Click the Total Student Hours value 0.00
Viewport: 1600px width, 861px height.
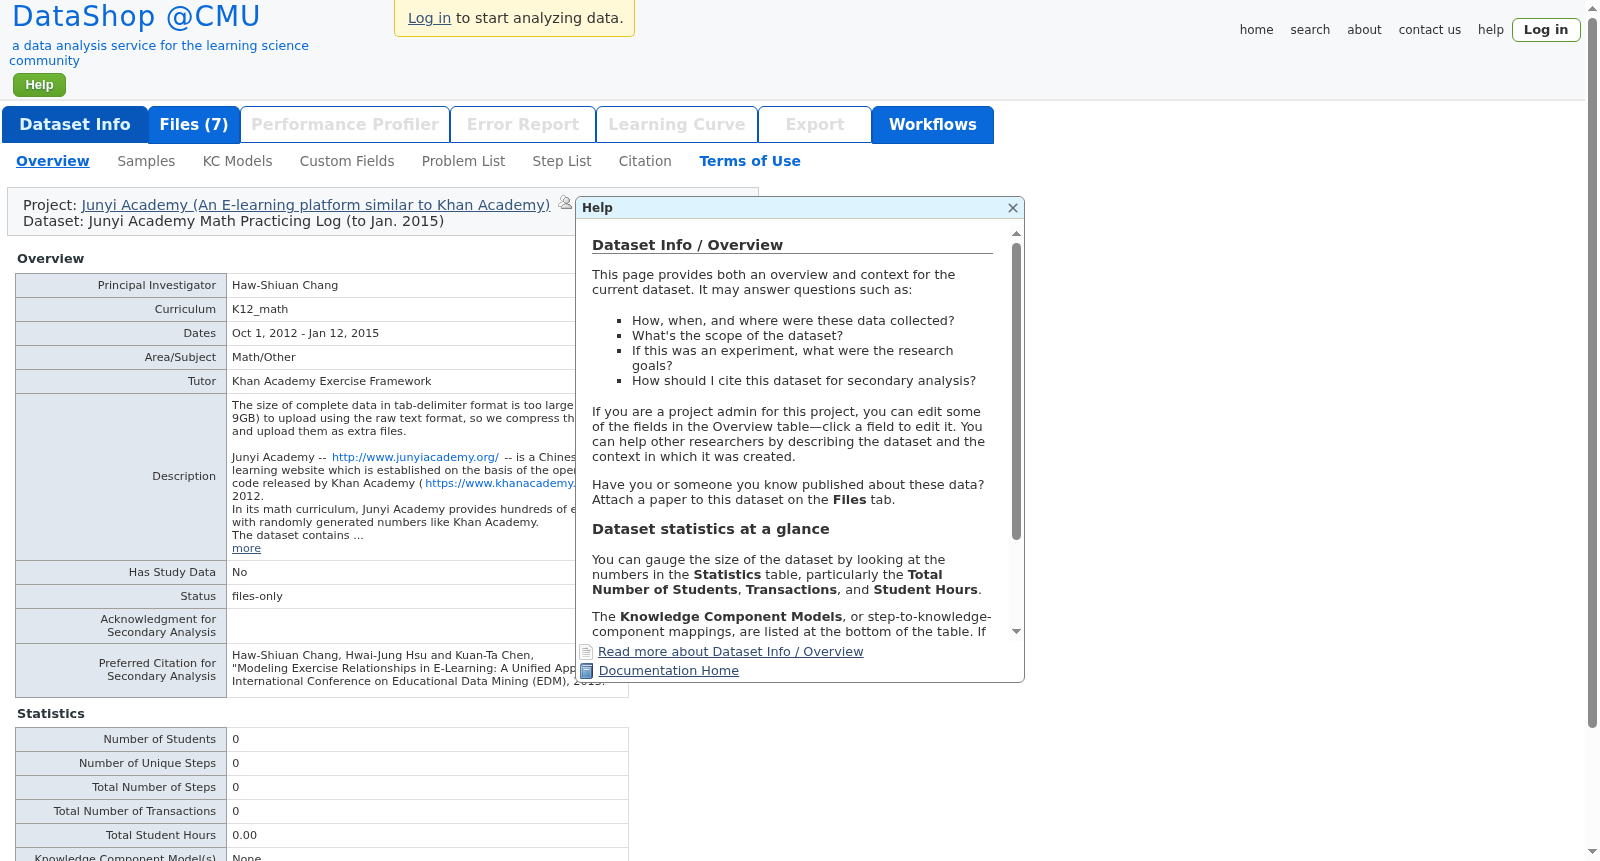coord(245,835)
